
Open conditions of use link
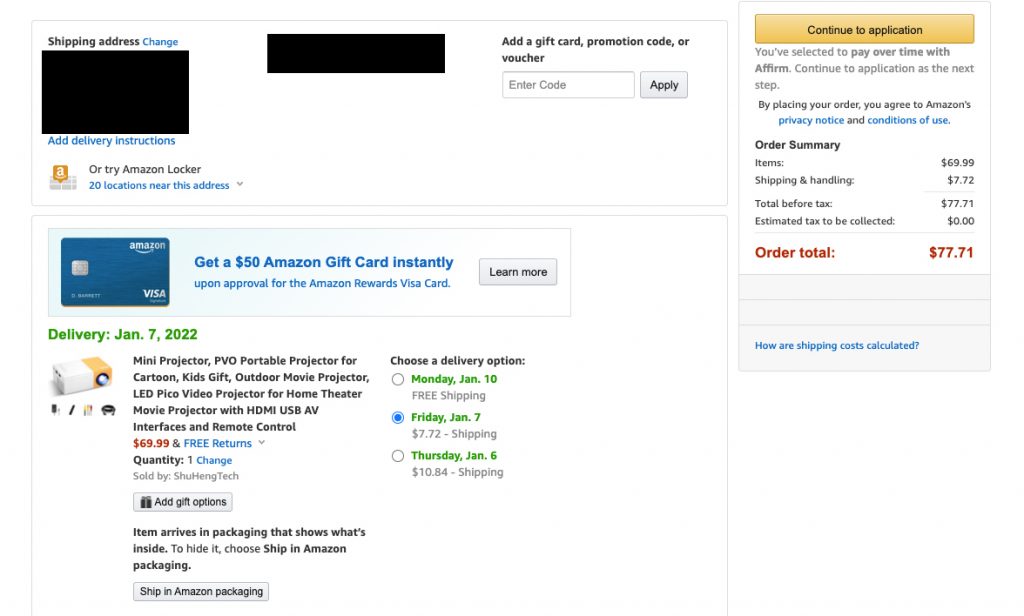[908, 120]
